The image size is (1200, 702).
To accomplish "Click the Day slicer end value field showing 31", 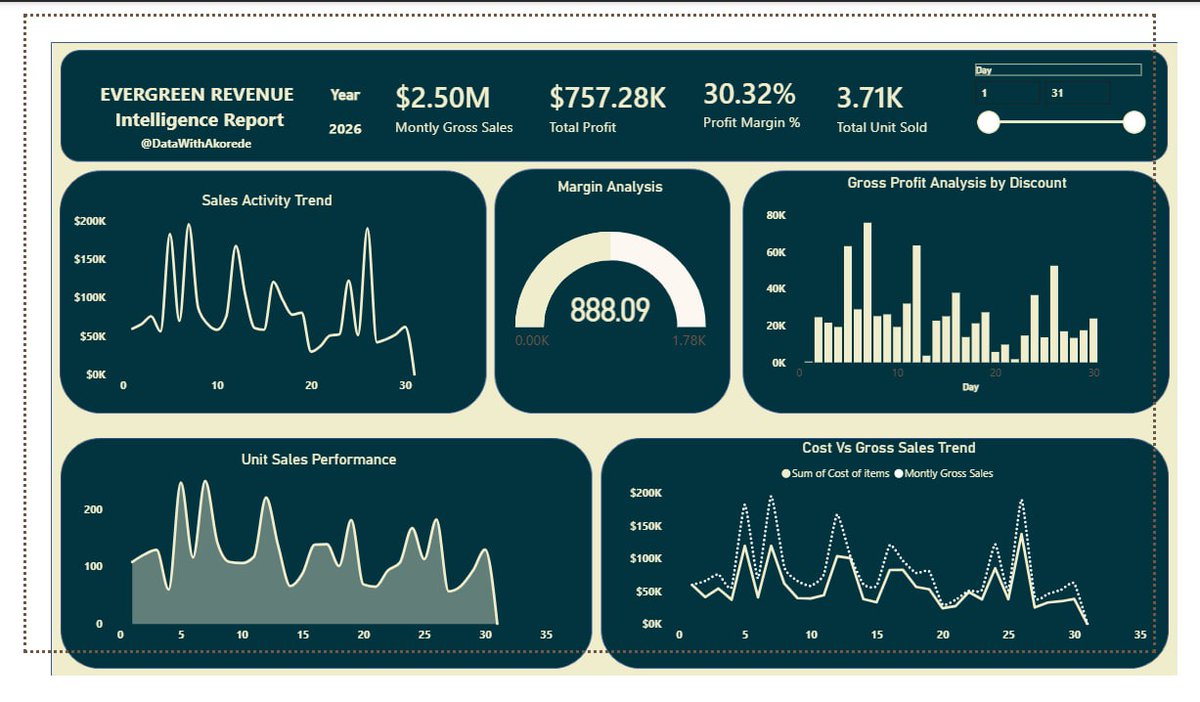I will tap(1078, 93).
